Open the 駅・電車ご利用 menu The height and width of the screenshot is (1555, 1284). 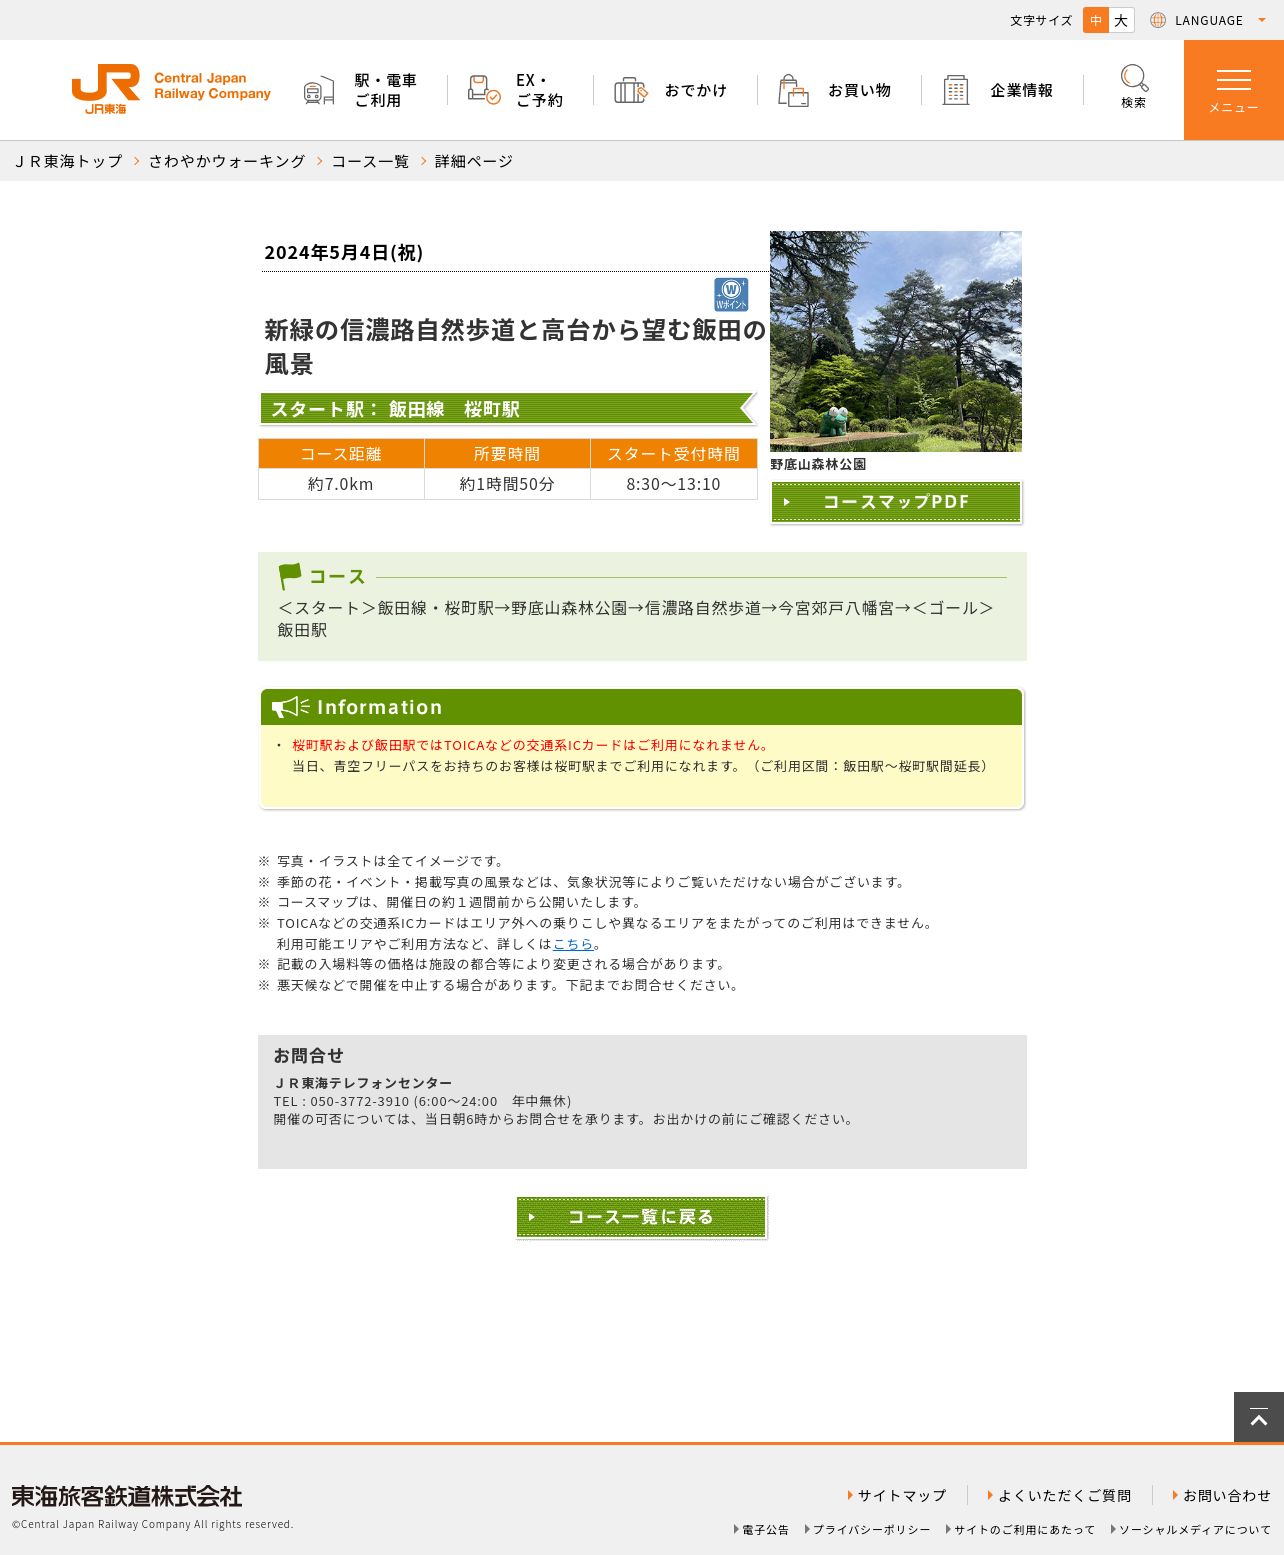click(385, 90)
